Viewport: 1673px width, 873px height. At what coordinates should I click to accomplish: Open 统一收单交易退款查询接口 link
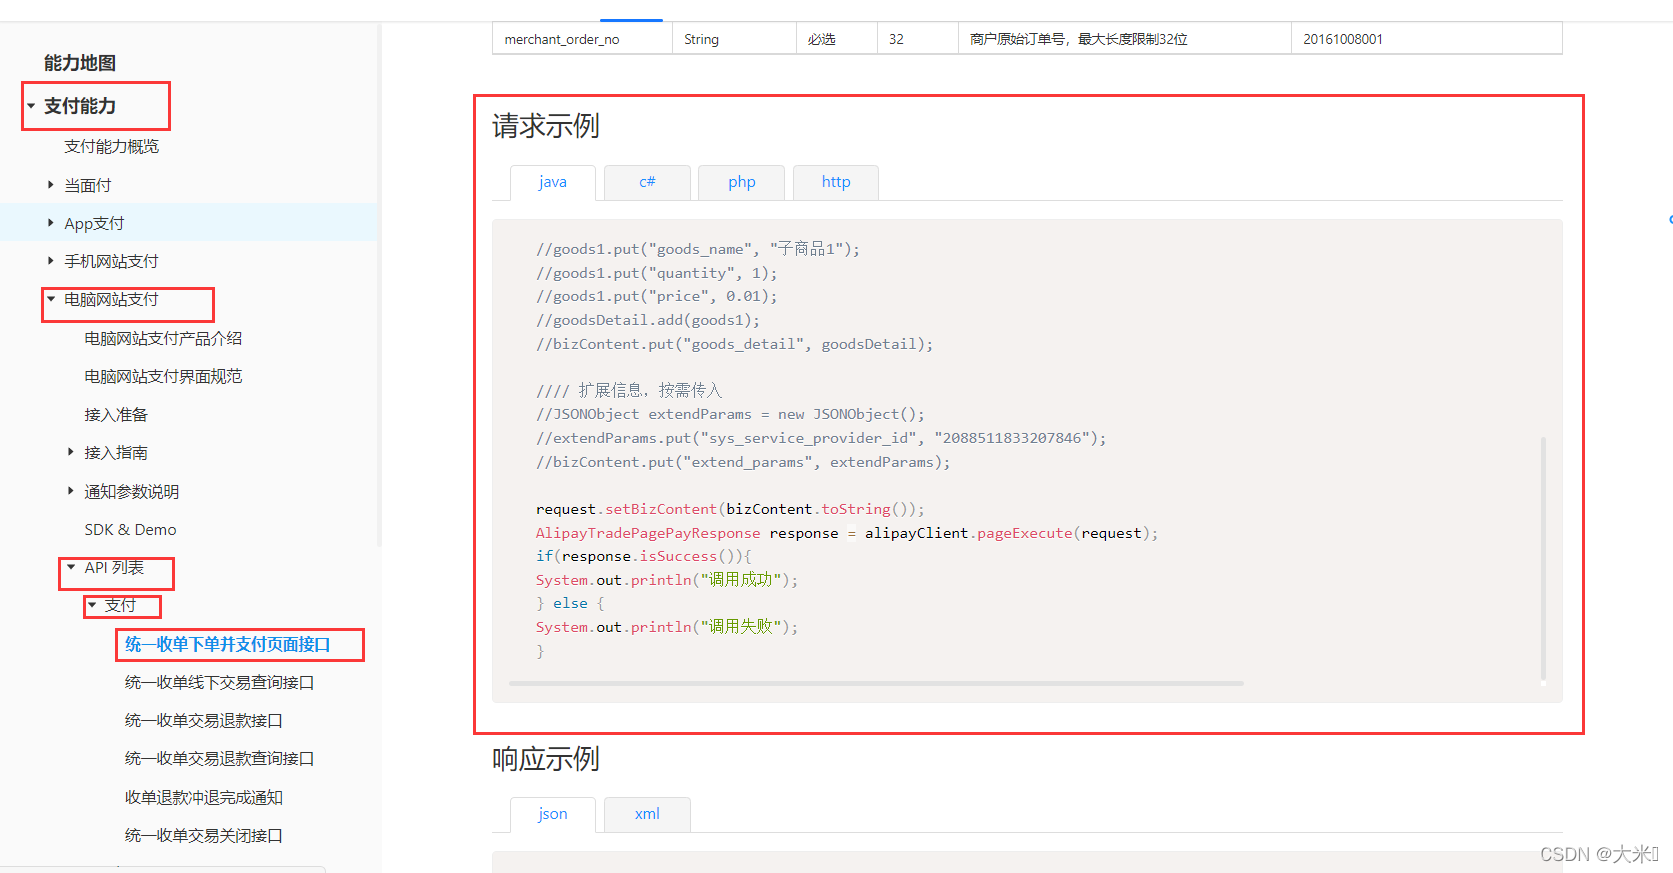[219, 758]
